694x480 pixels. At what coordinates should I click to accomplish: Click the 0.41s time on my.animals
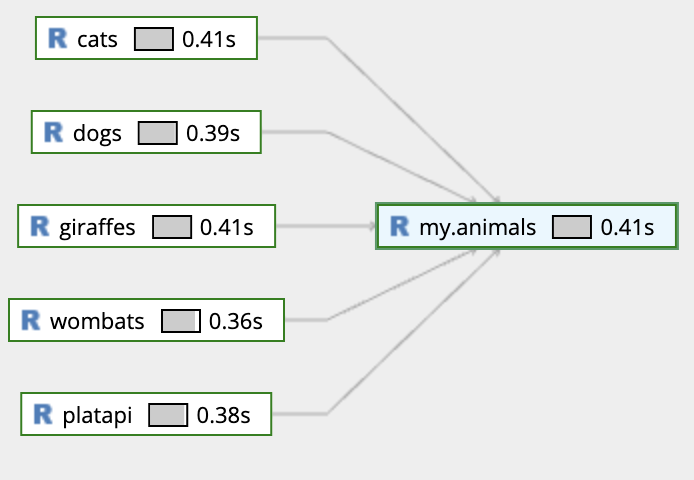(627, 228)
